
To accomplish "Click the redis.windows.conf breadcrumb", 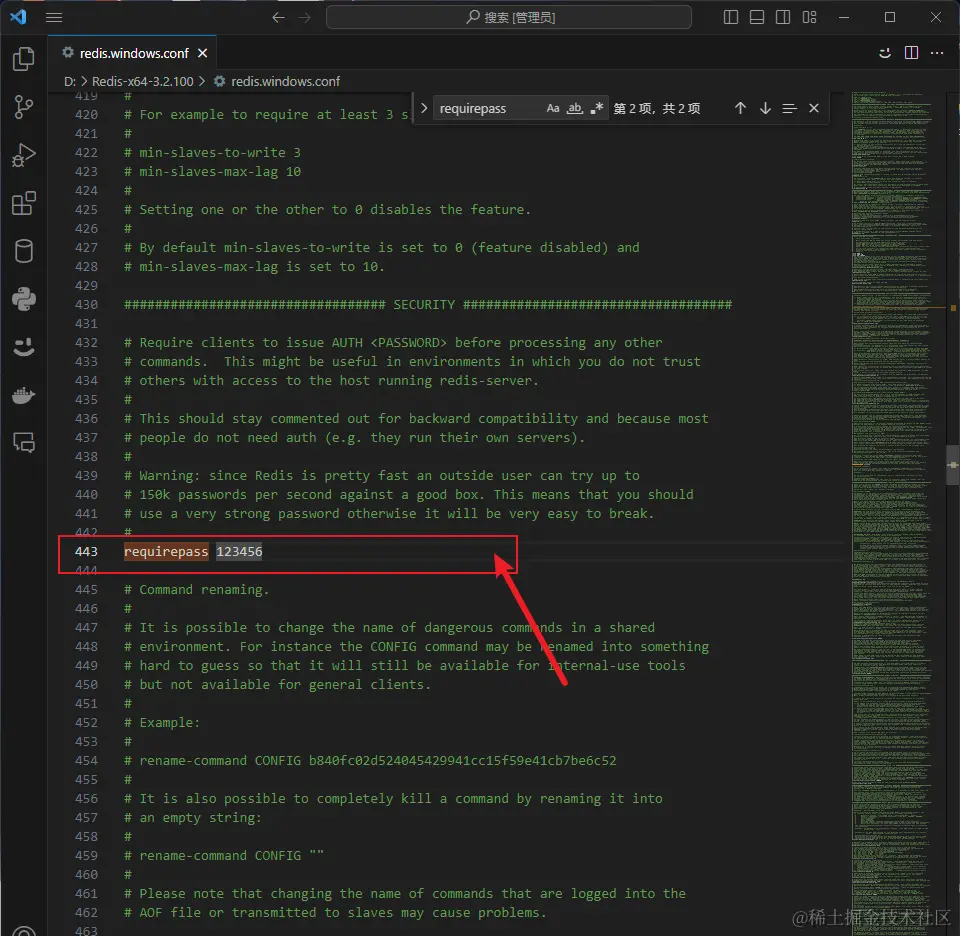I will (285, 81).
